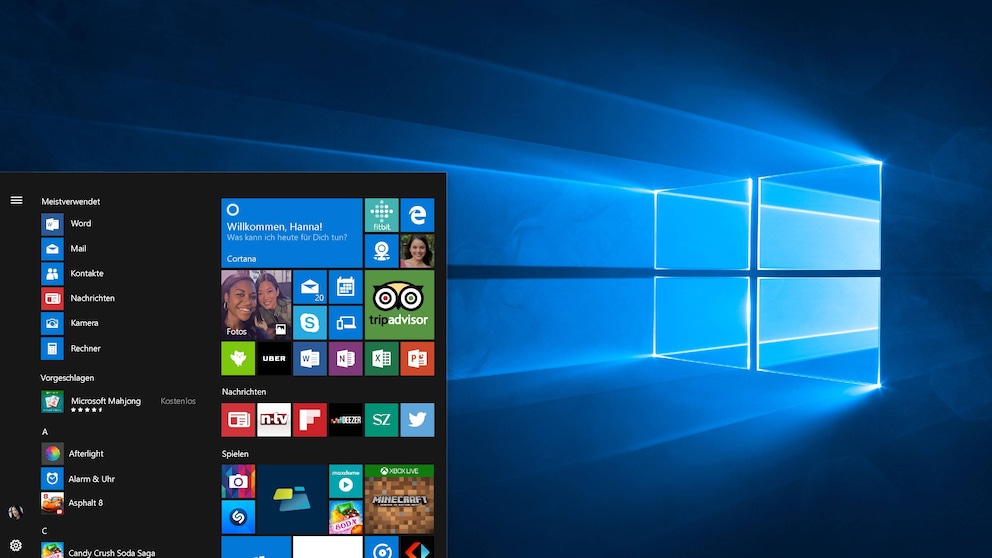Click the Spielen tile group heading
992x558 pixels.
[235, 454]
